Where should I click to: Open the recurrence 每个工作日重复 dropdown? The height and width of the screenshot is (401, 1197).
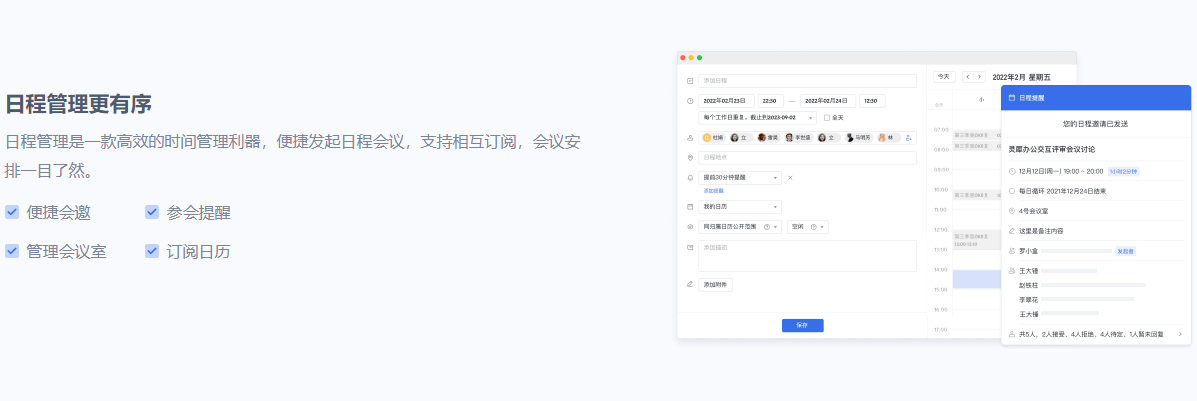[x=810, y=118]
